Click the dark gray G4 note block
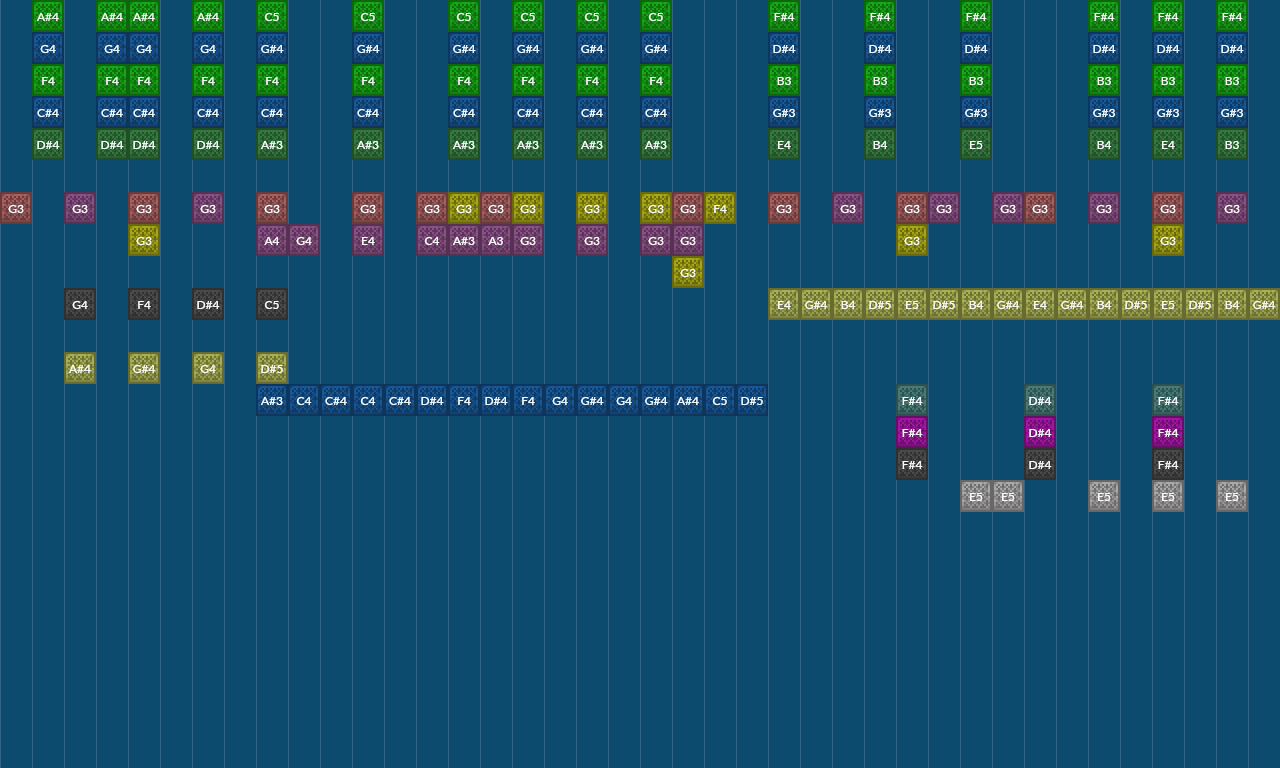Viewport: 1280px width, 768px height. 79,304
